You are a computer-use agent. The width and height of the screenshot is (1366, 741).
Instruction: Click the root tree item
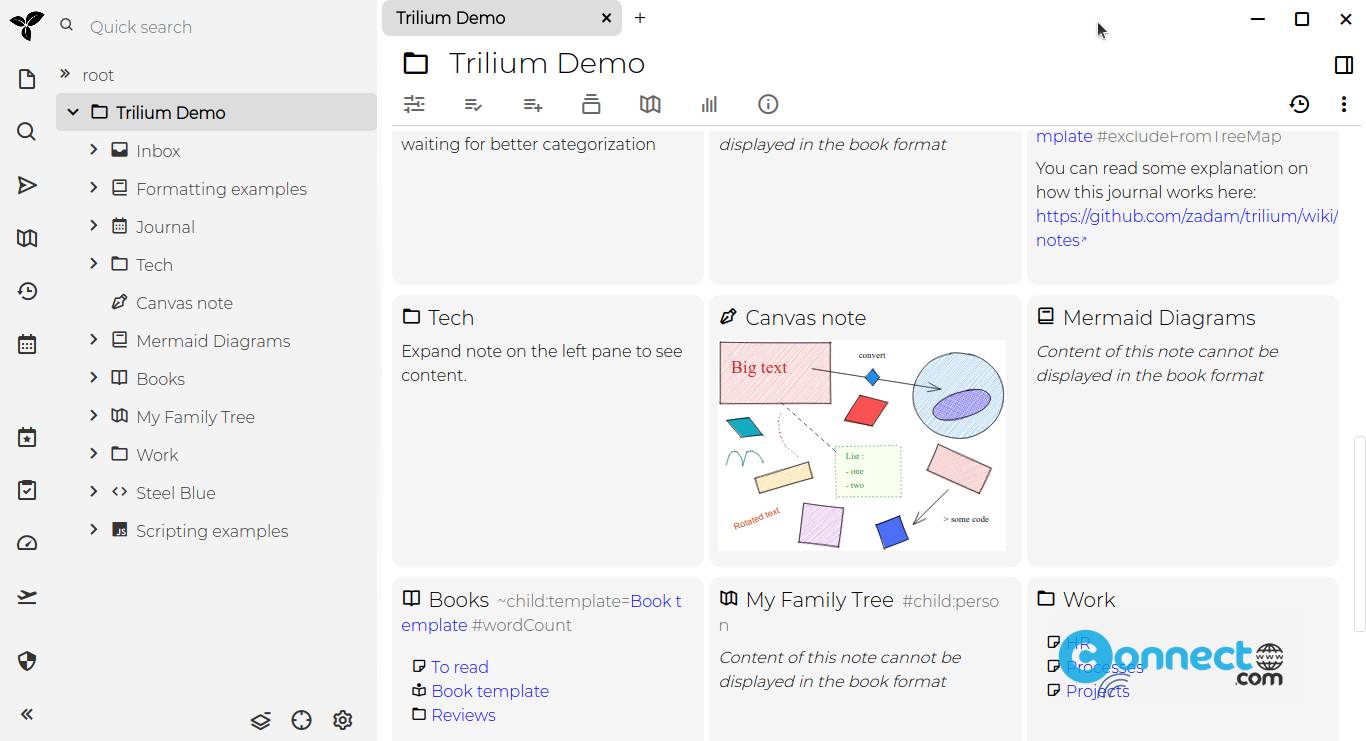coord(98,75)
